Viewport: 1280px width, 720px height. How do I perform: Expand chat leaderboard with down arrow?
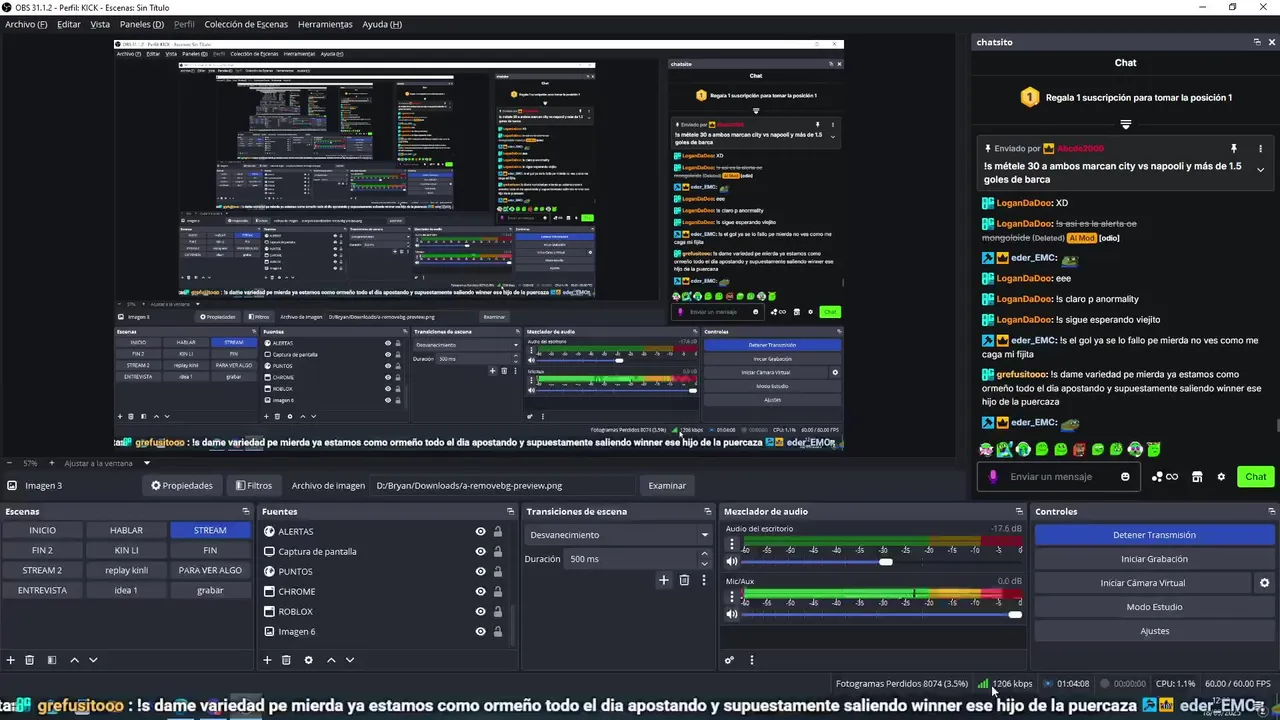[x=1126, y=125]
